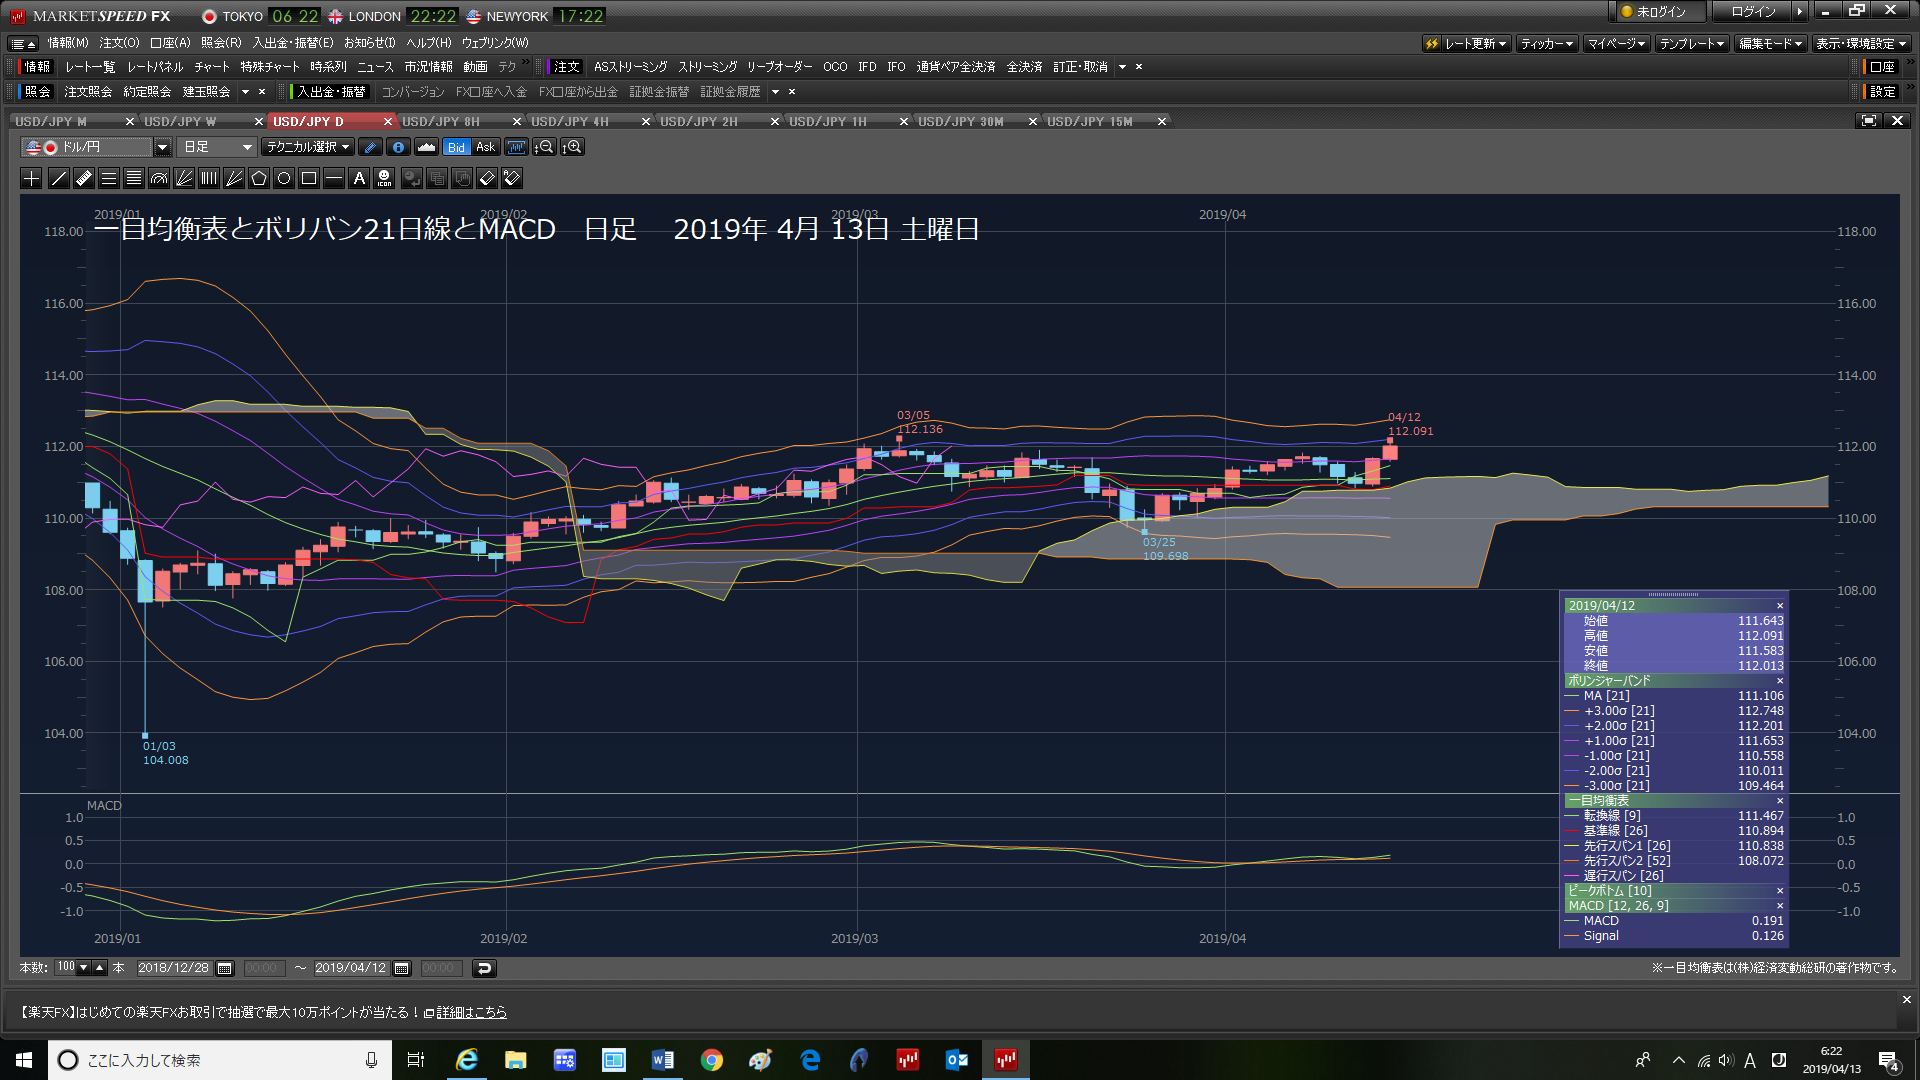Image resolution: width=1920 pixels, height=1080 pixels.
Task: Open the 詳細はこちら link
Action: [471, 1012]
